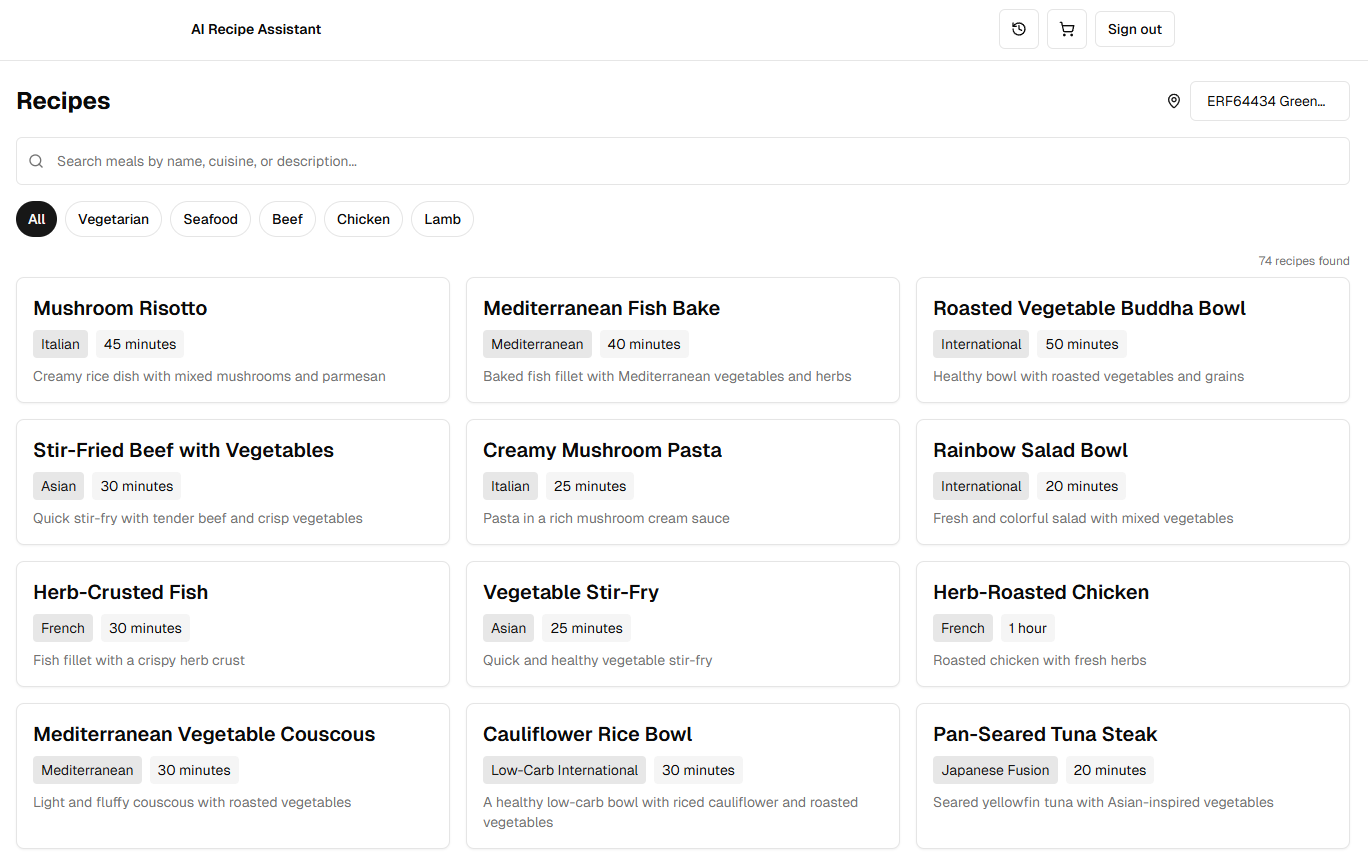The image size is (1368, 856).
Task: Show only Lamb recipes
Action: pos(442,219)
